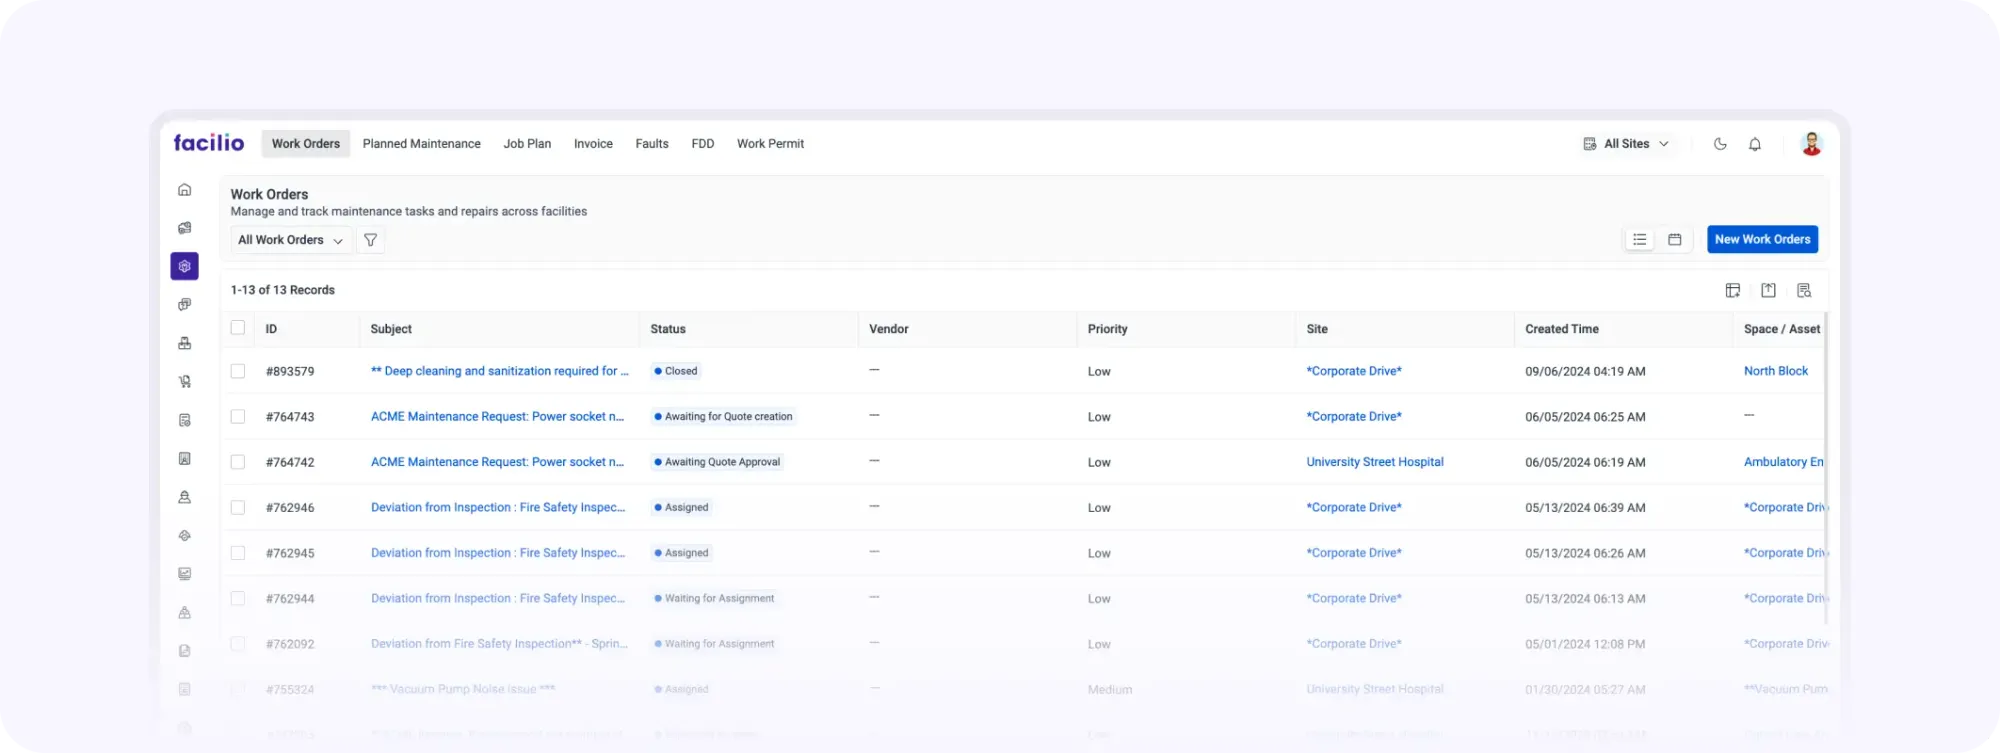Screen dimensions: 2000x753
Task: Click the export records icon
Action: (1768, 291)
